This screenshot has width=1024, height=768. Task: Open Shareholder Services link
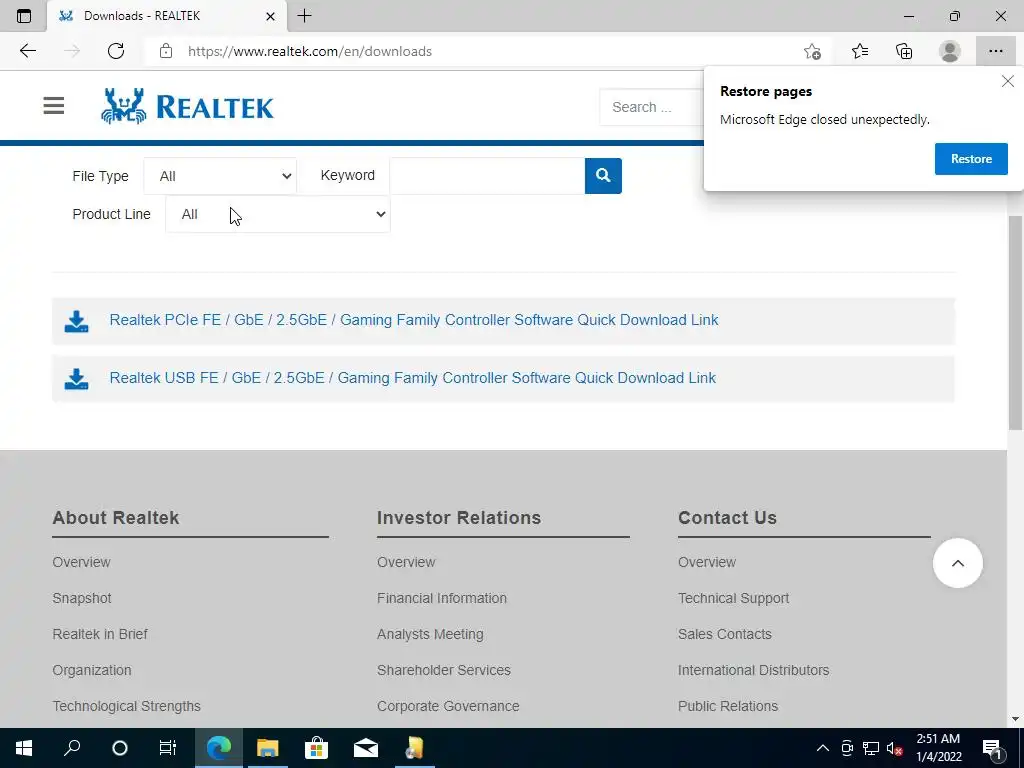pos(443,670)
